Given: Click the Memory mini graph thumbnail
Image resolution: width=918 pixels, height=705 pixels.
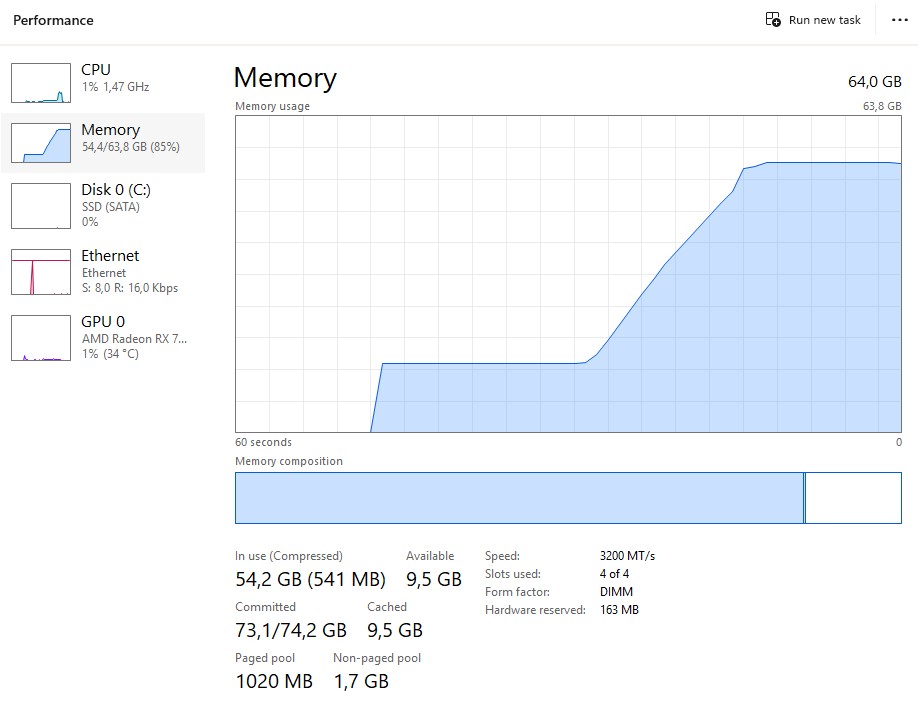Looking at the screenshot, I should [40, 142].
